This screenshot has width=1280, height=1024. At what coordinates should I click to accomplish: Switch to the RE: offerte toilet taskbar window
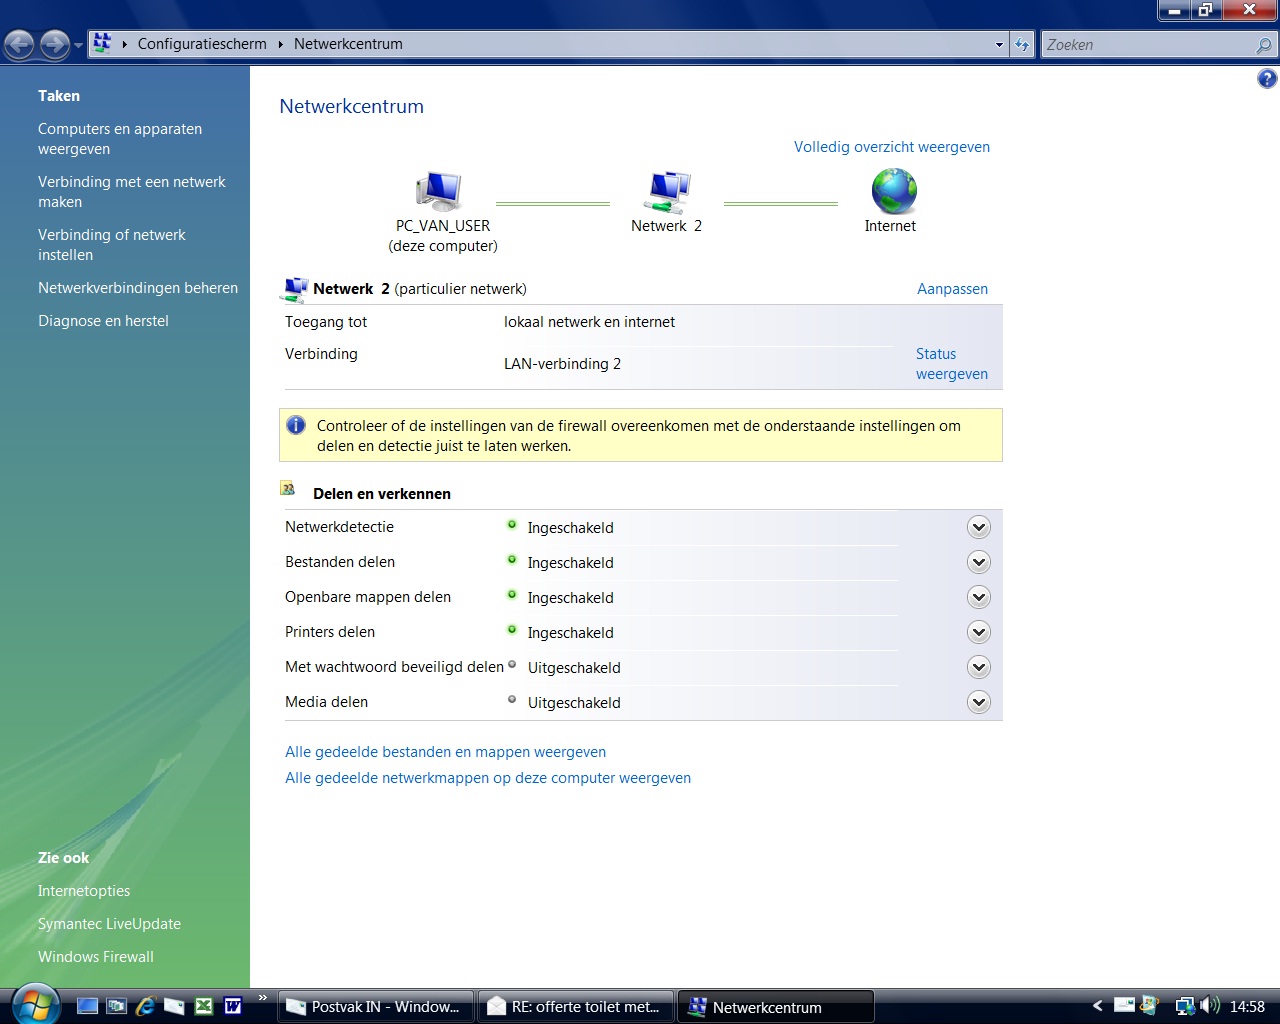click(575, 1006)
